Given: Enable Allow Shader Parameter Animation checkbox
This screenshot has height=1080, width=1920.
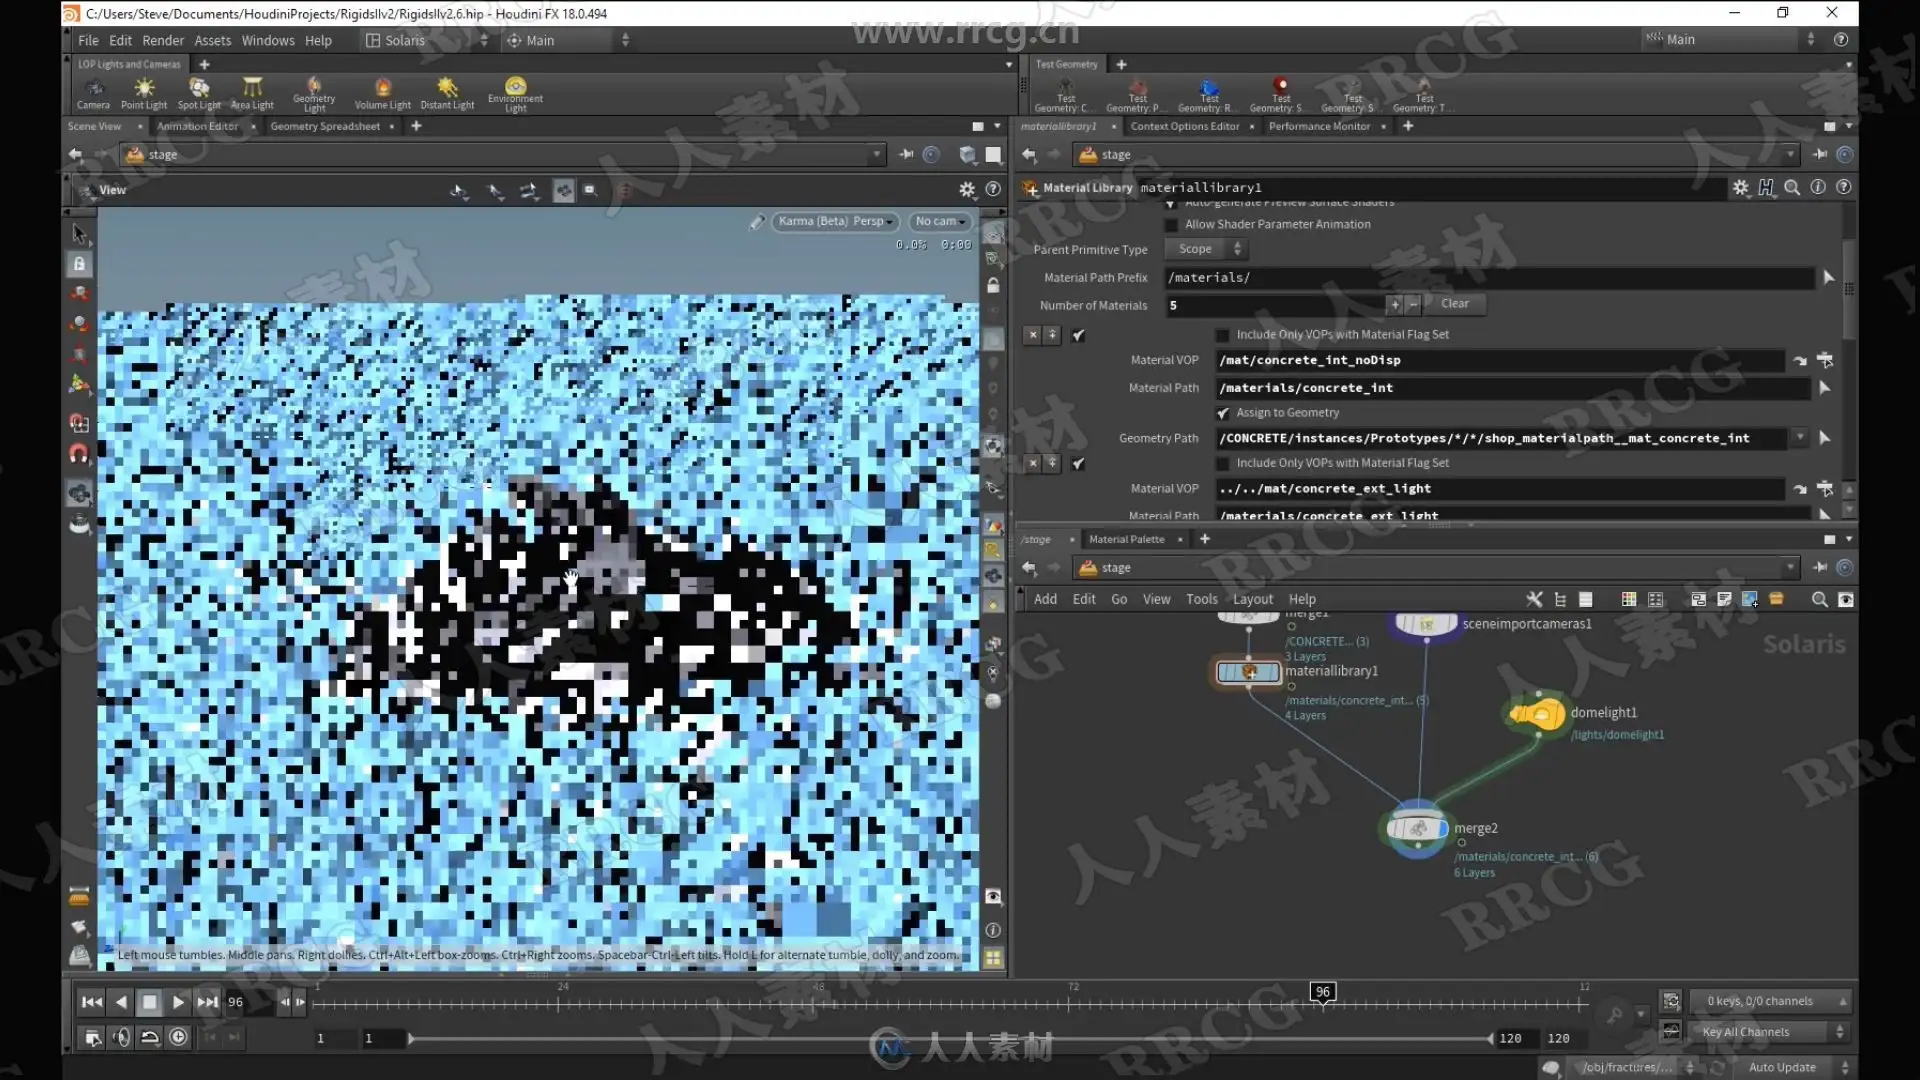Looking at the screenshot, I should [x=1172, y=225].
